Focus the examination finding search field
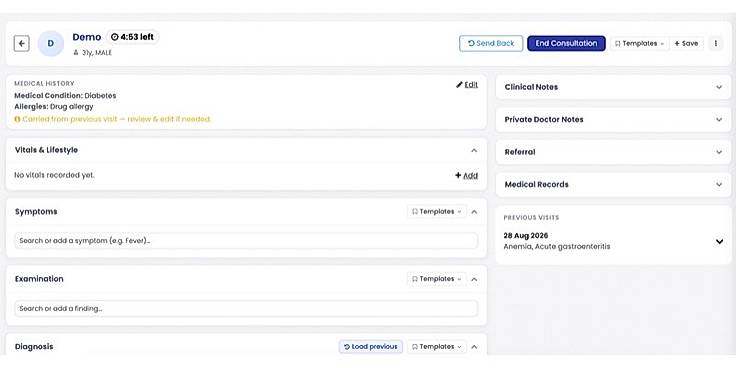The width and height of the screenshot is (736, 368). click(246, 308)
